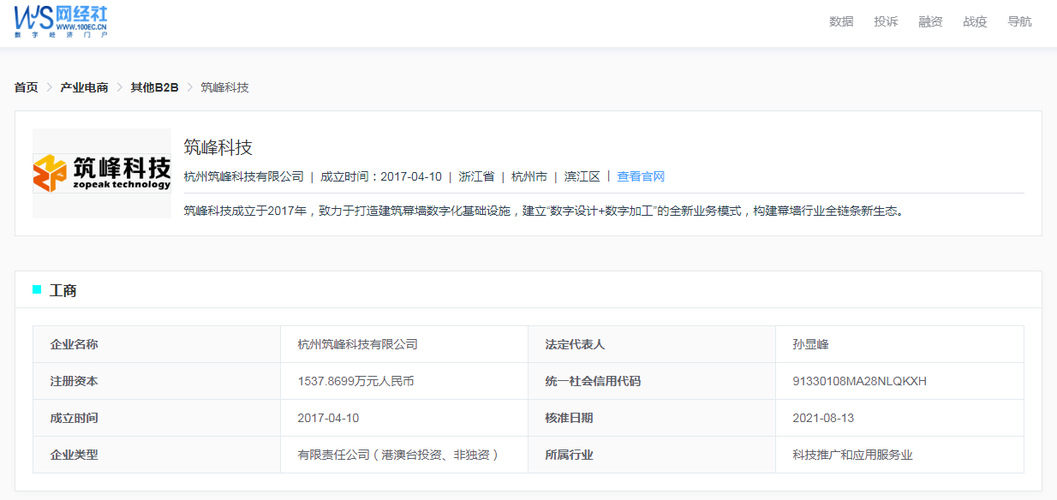Click 查看官网 link
This screenshot has height=500, width=1057.
click(x=641, y=177)
